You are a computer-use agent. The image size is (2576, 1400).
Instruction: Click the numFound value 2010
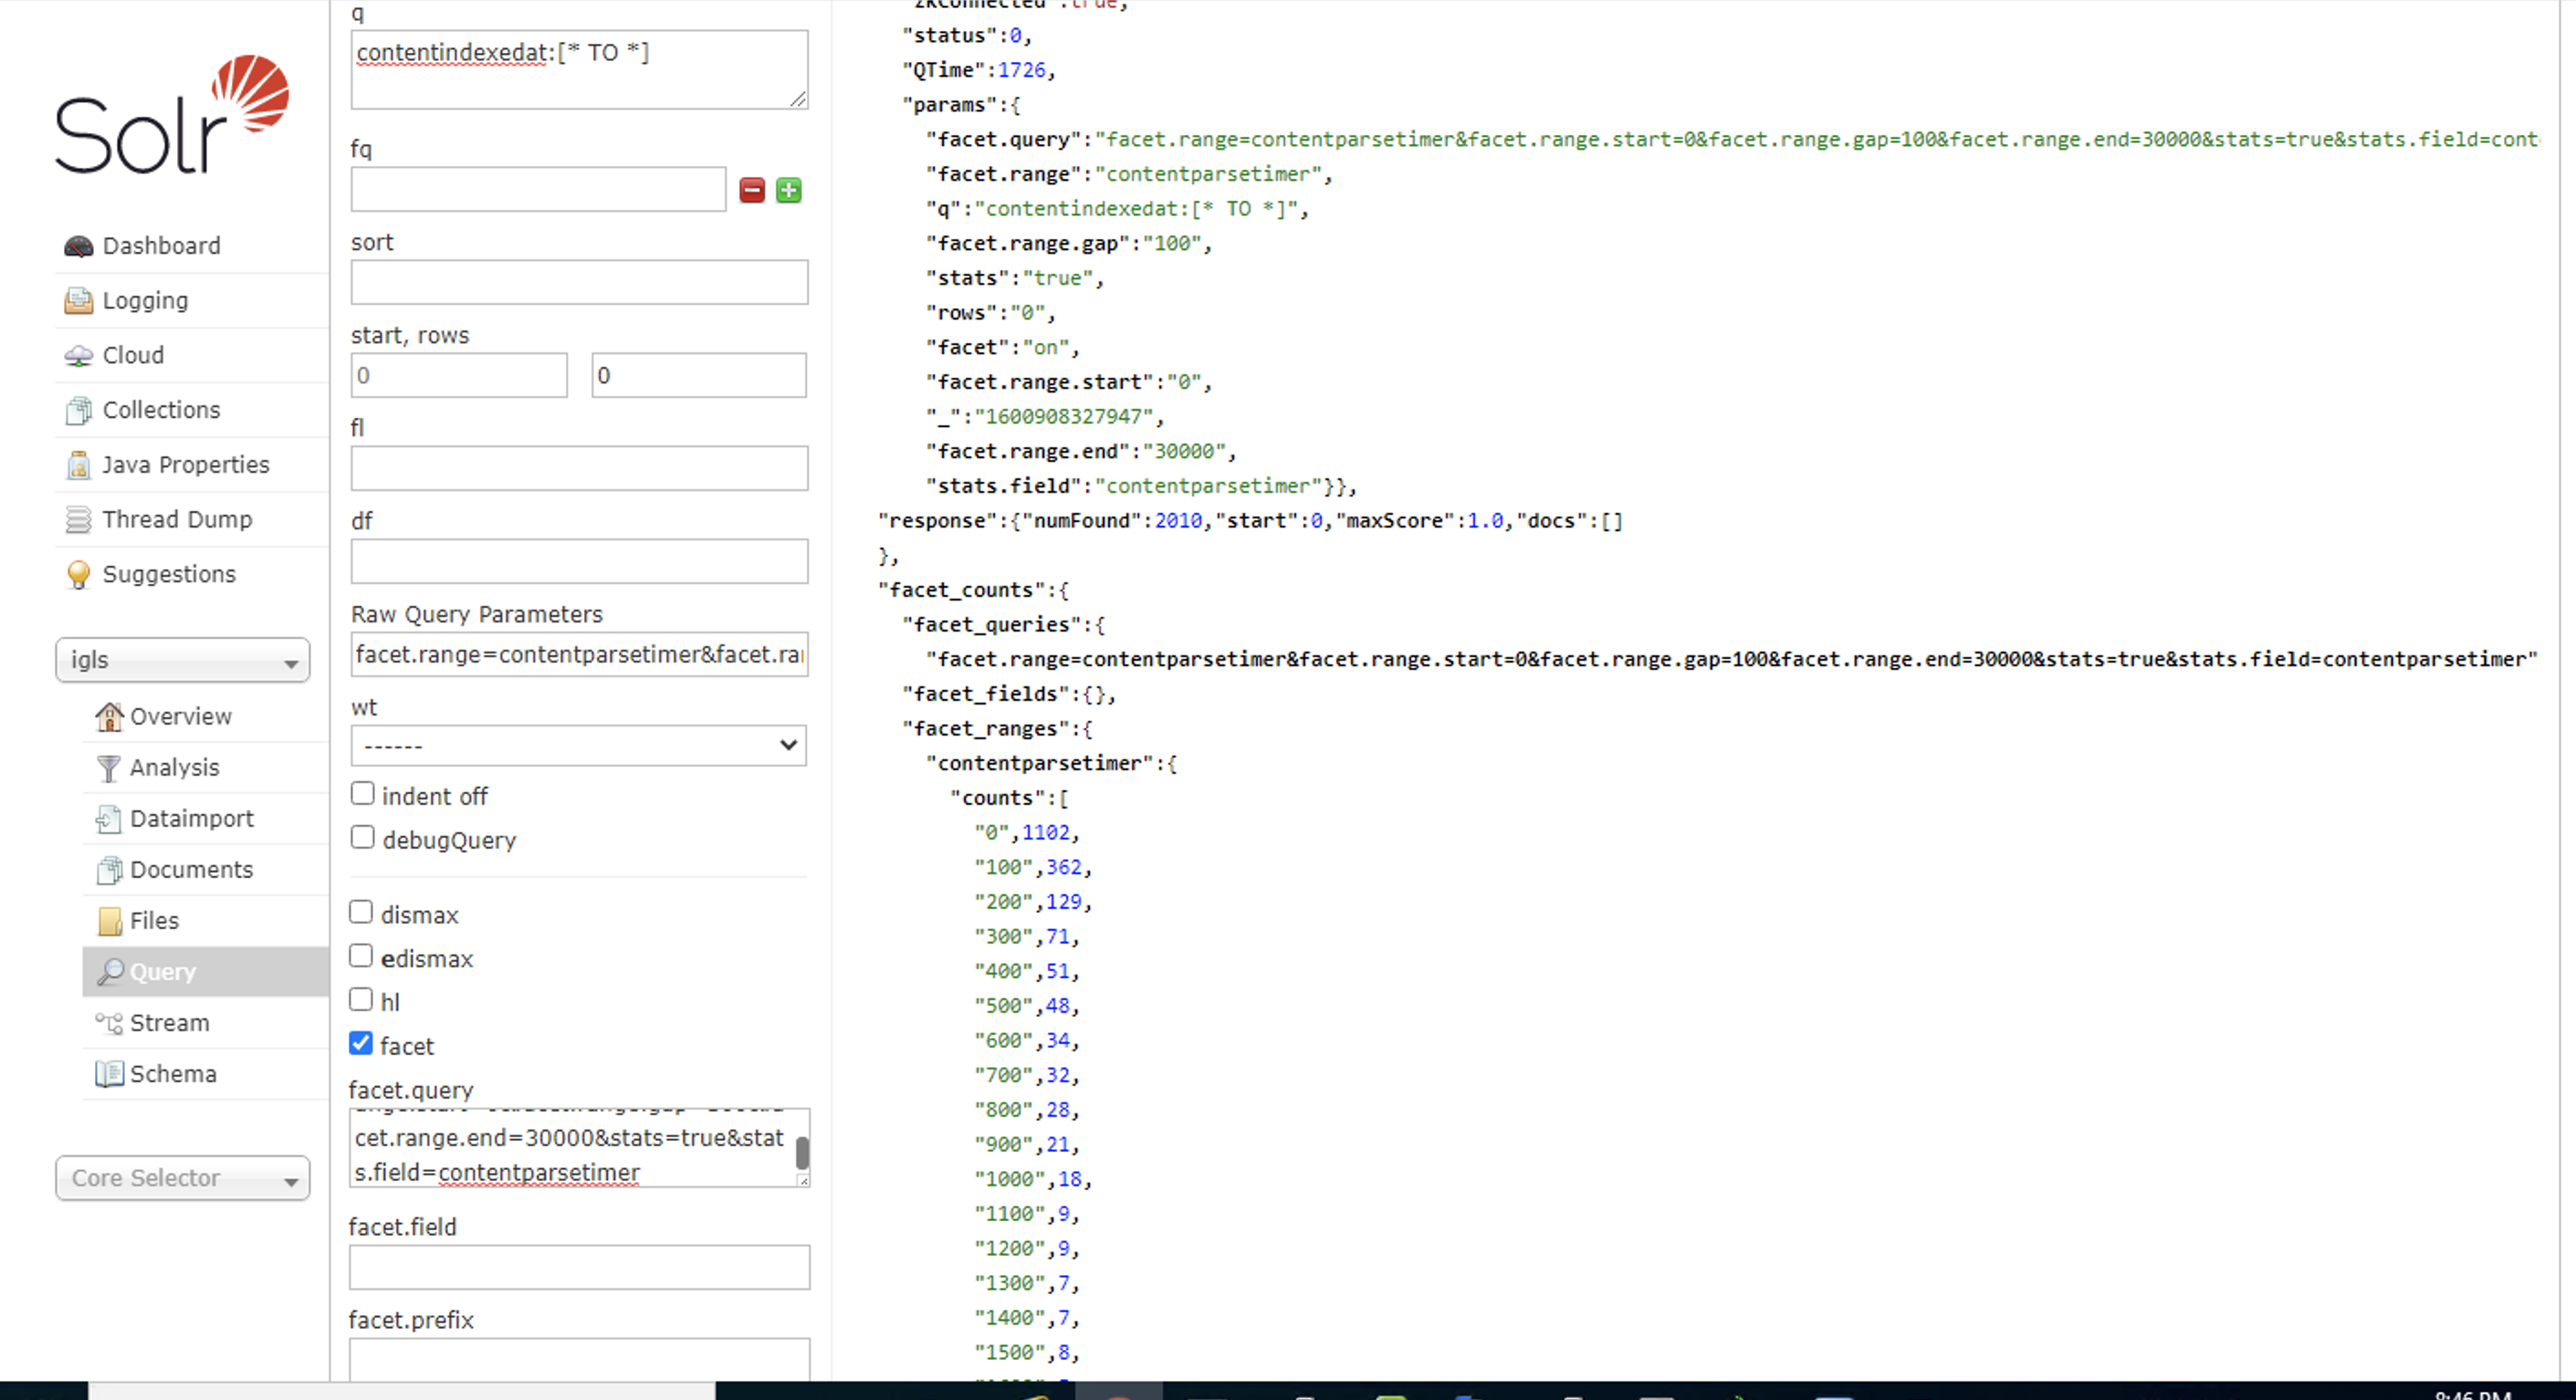point(1178,521)
